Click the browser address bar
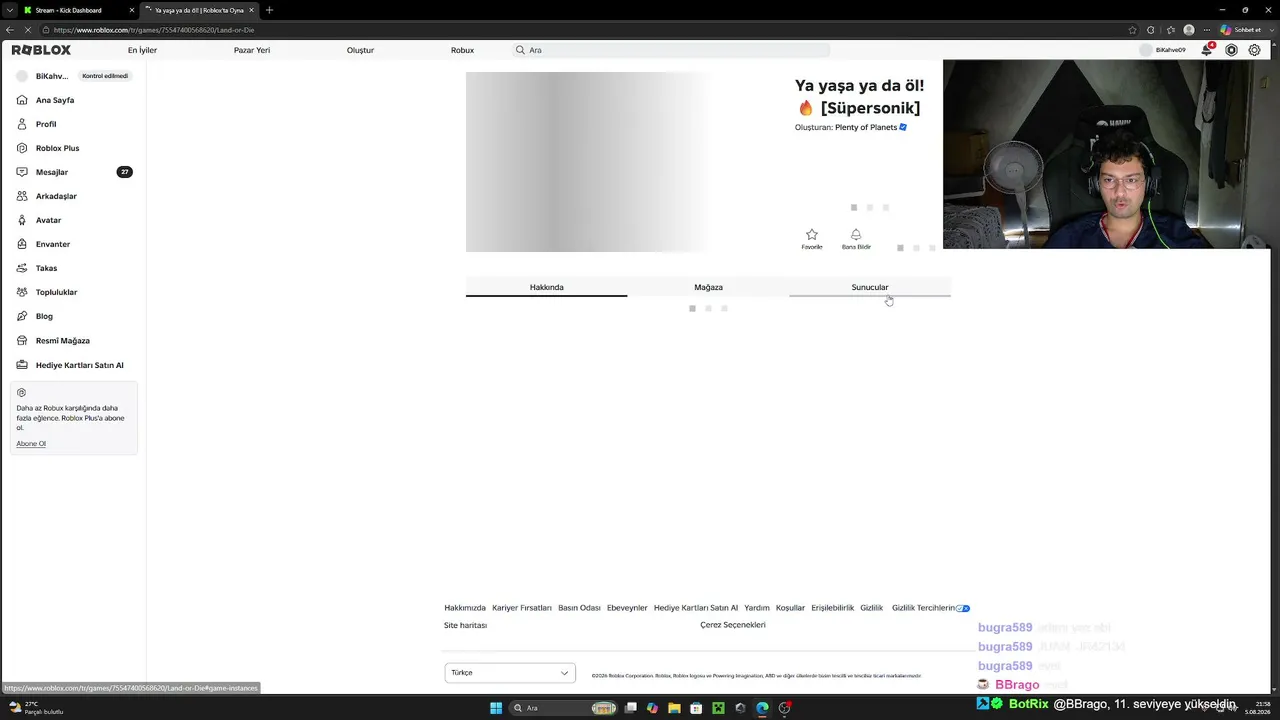1280x720 pixels. pos(590,30)
